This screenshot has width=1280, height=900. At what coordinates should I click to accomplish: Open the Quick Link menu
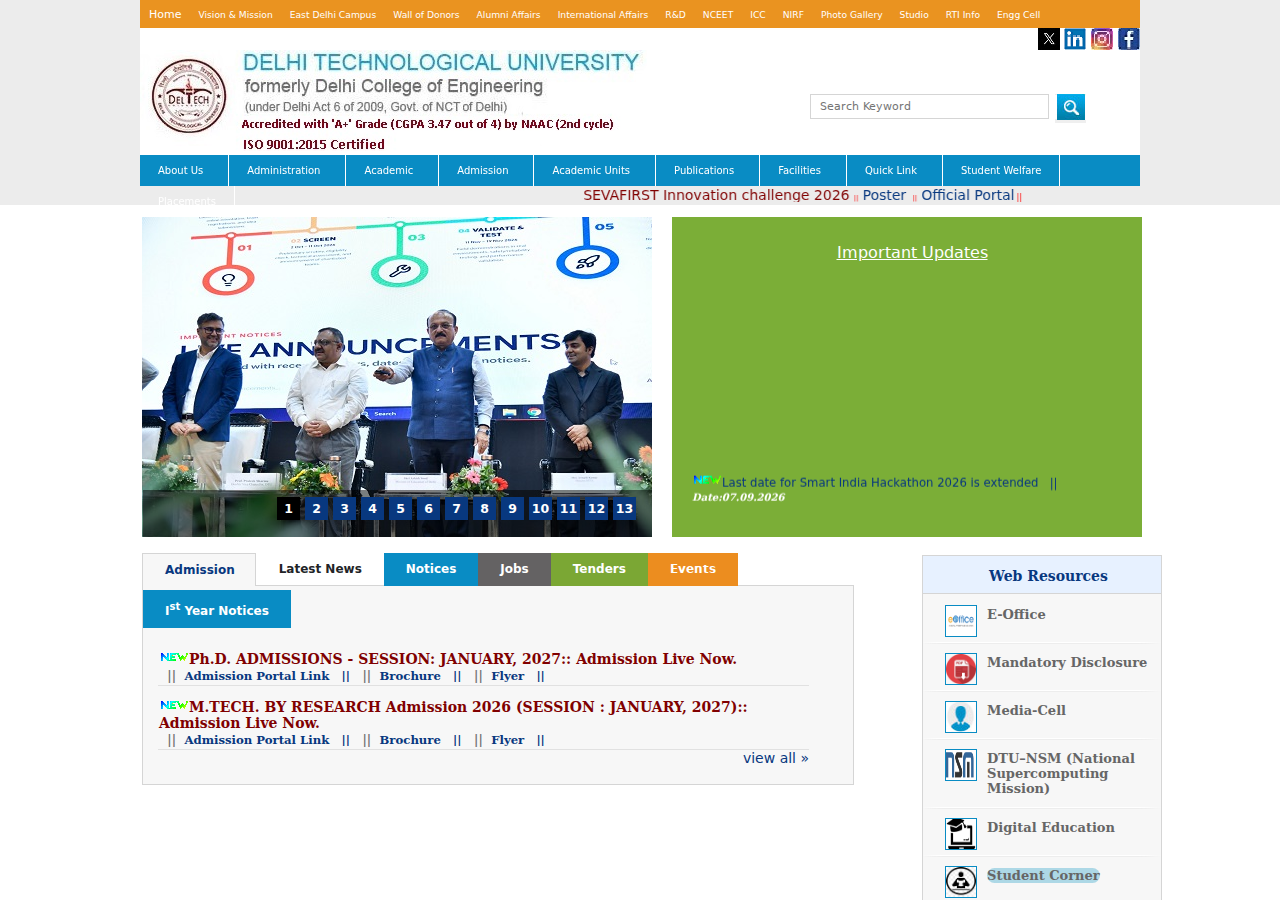[x=894, y=171]
